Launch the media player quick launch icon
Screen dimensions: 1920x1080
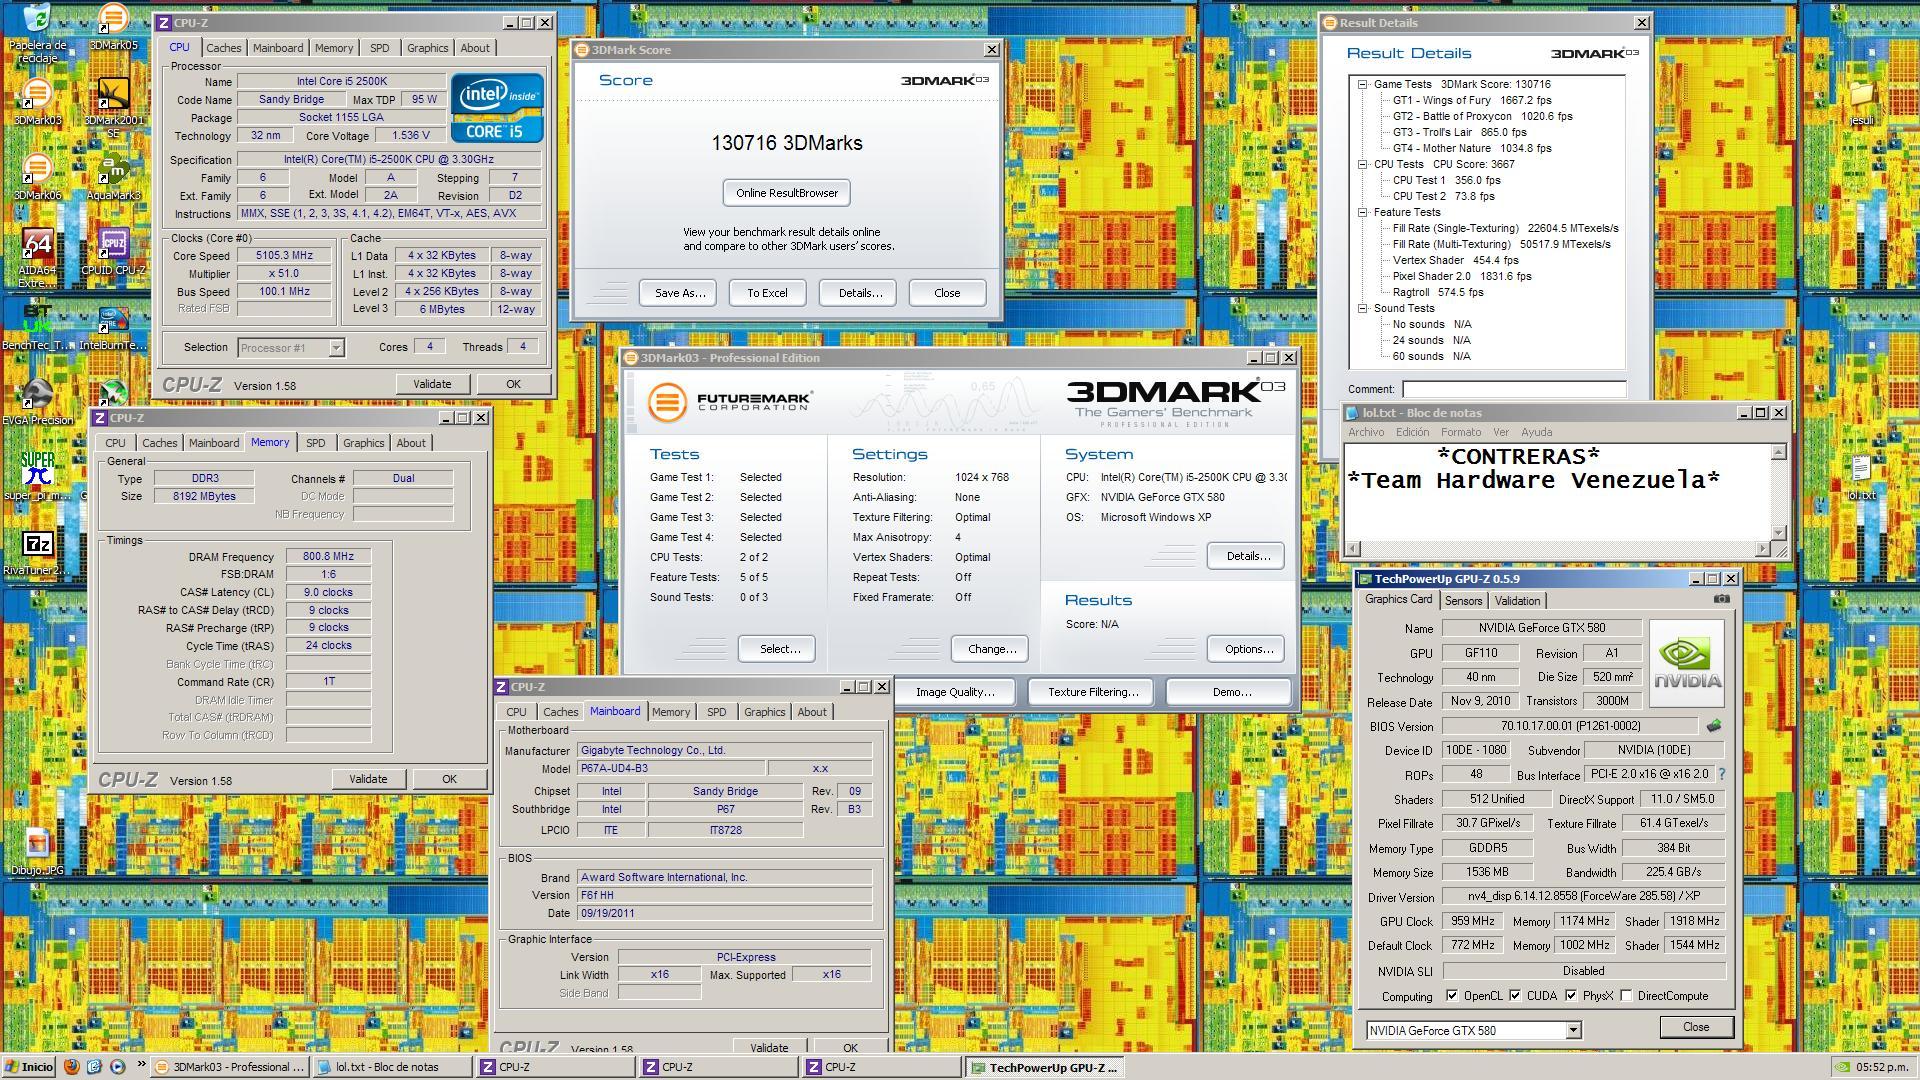[x=117, y=1067]
